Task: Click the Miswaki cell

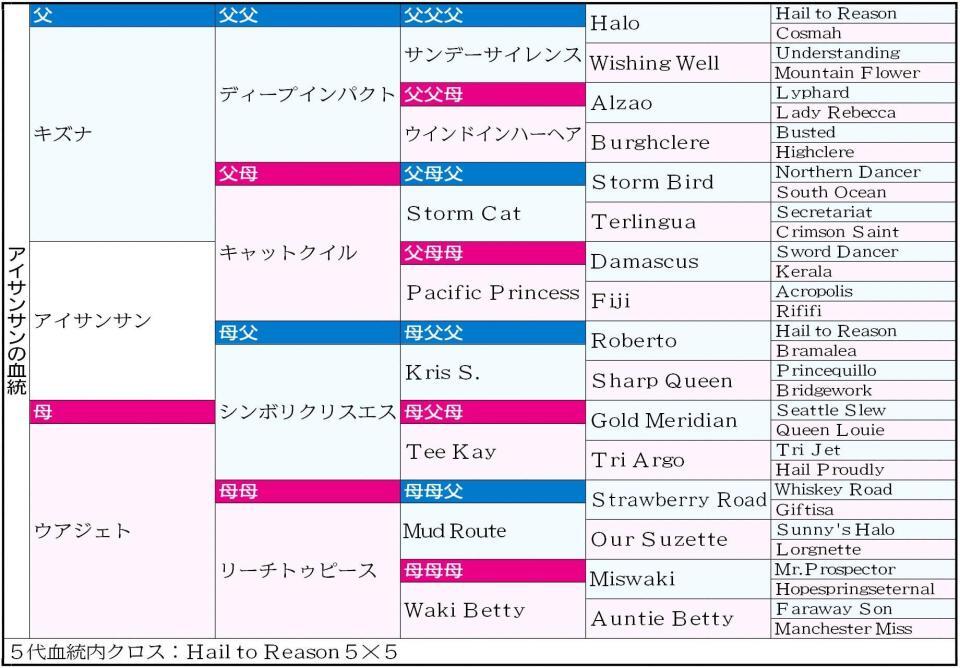Action: pos(678,579)
